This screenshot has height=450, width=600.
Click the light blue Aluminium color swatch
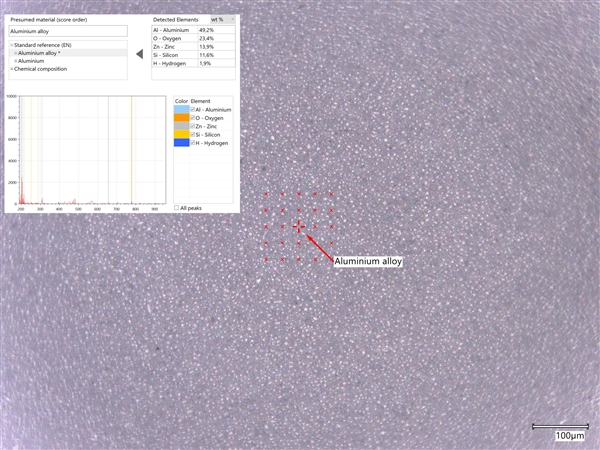pyautogui.click(x=181, y=109)
